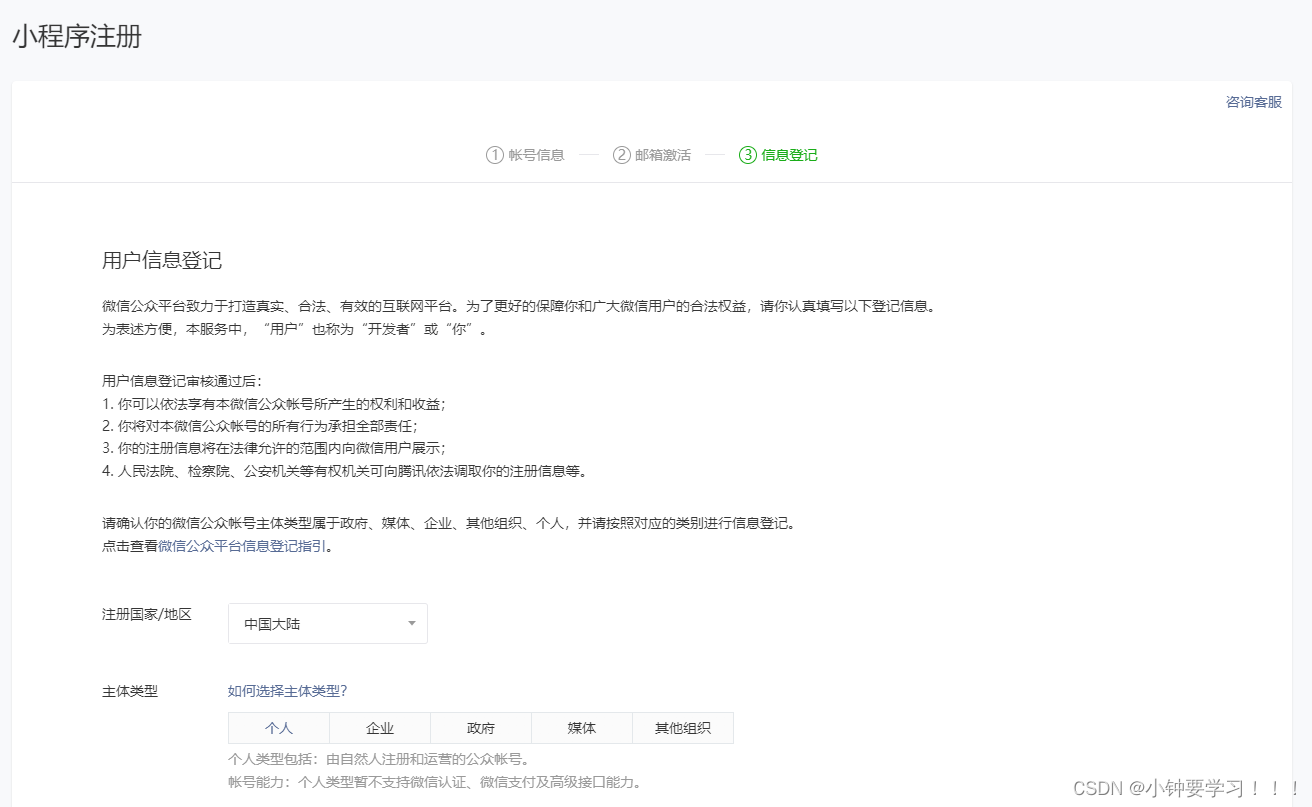Click the green 信息登记 step label
Screen dimensions: 1312x807
(x=789, y=155)
